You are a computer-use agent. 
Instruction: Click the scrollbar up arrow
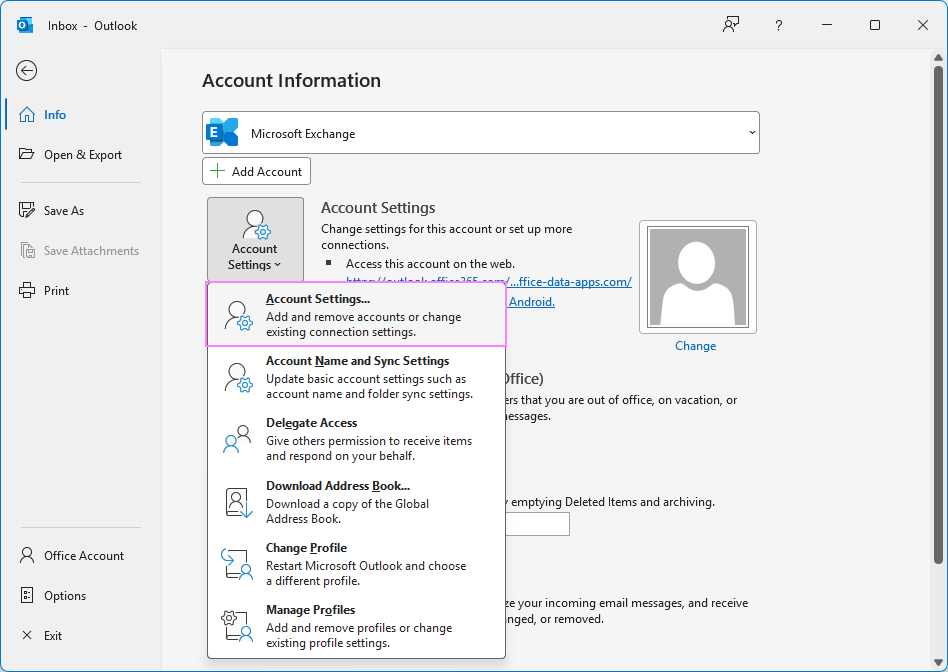pyautogui.click(x=938, y=58)
